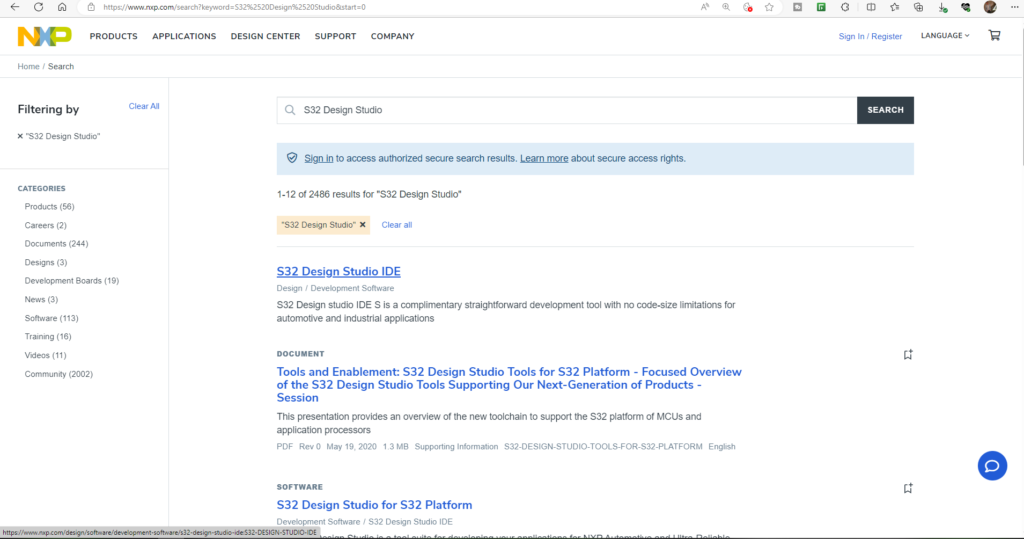
Task: Remove "S32 Design Studio" filter in sidebar
Action: (20, 136)
